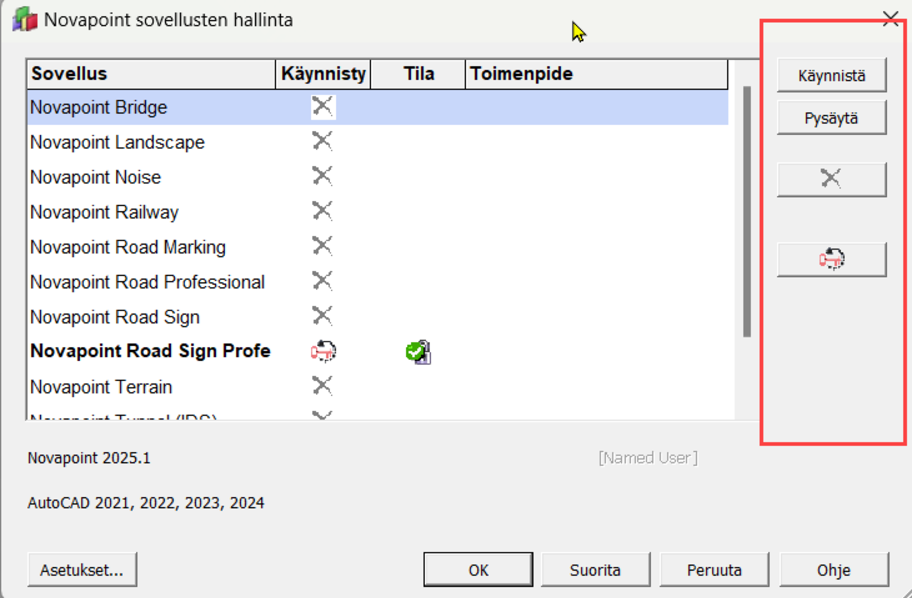This screenshot has width=912, height=598.
Task: Click startup X icon for Novapoint Noise
Action: tap(322, 176)
